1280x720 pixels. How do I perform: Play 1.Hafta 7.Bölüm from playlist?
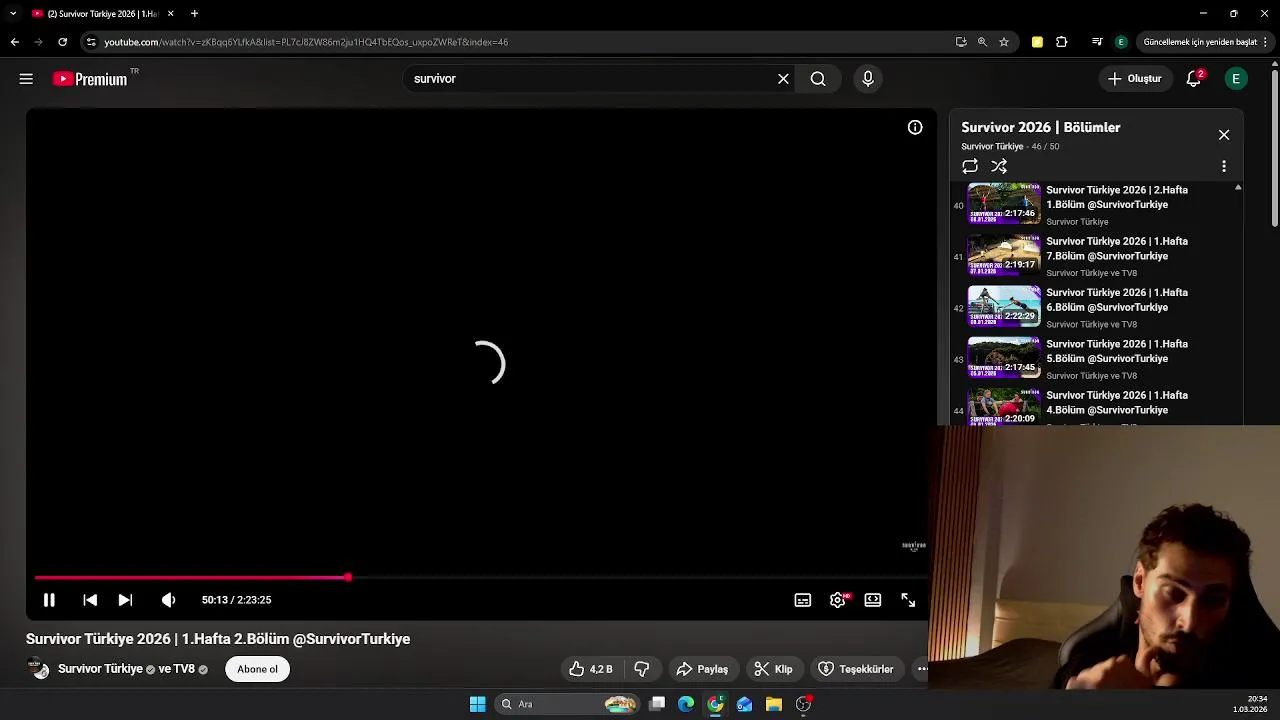[x=1097, y=256]
